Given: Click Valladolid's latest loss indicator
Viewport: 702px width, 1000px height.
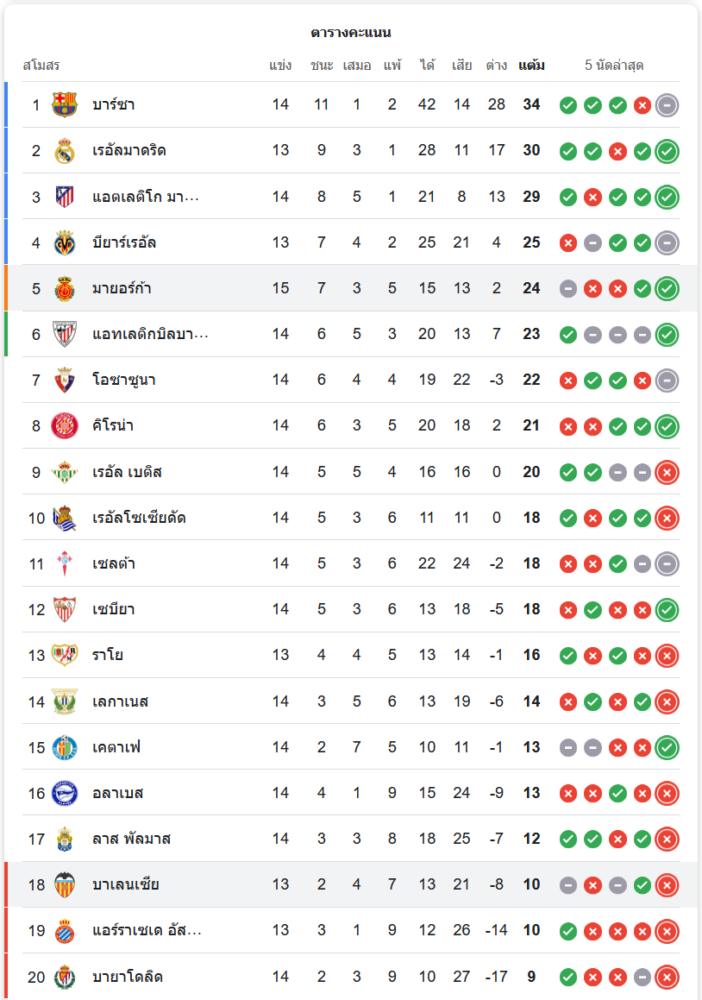Looking at the screenshot, I should click(667, 977).
